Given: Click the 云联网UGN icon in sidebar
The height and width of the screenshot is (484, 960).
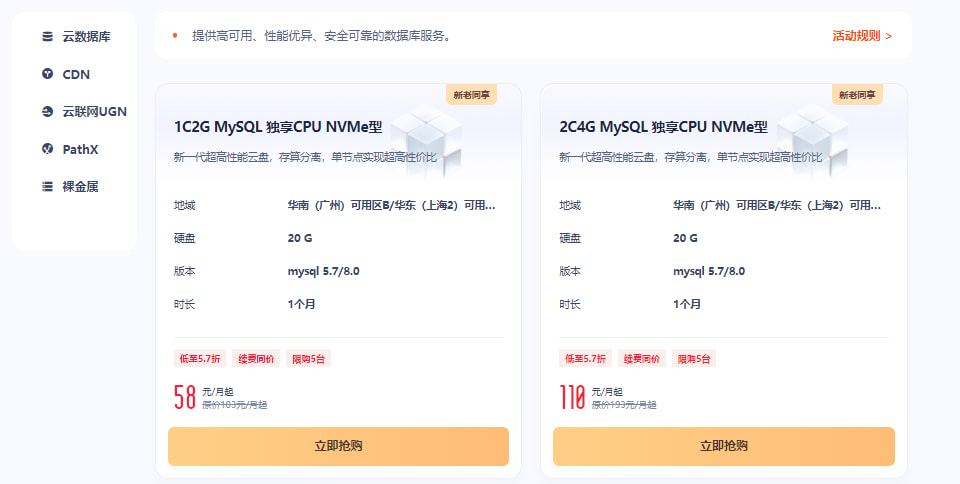Looking at the screenshot, I should [x=47, y=111].
